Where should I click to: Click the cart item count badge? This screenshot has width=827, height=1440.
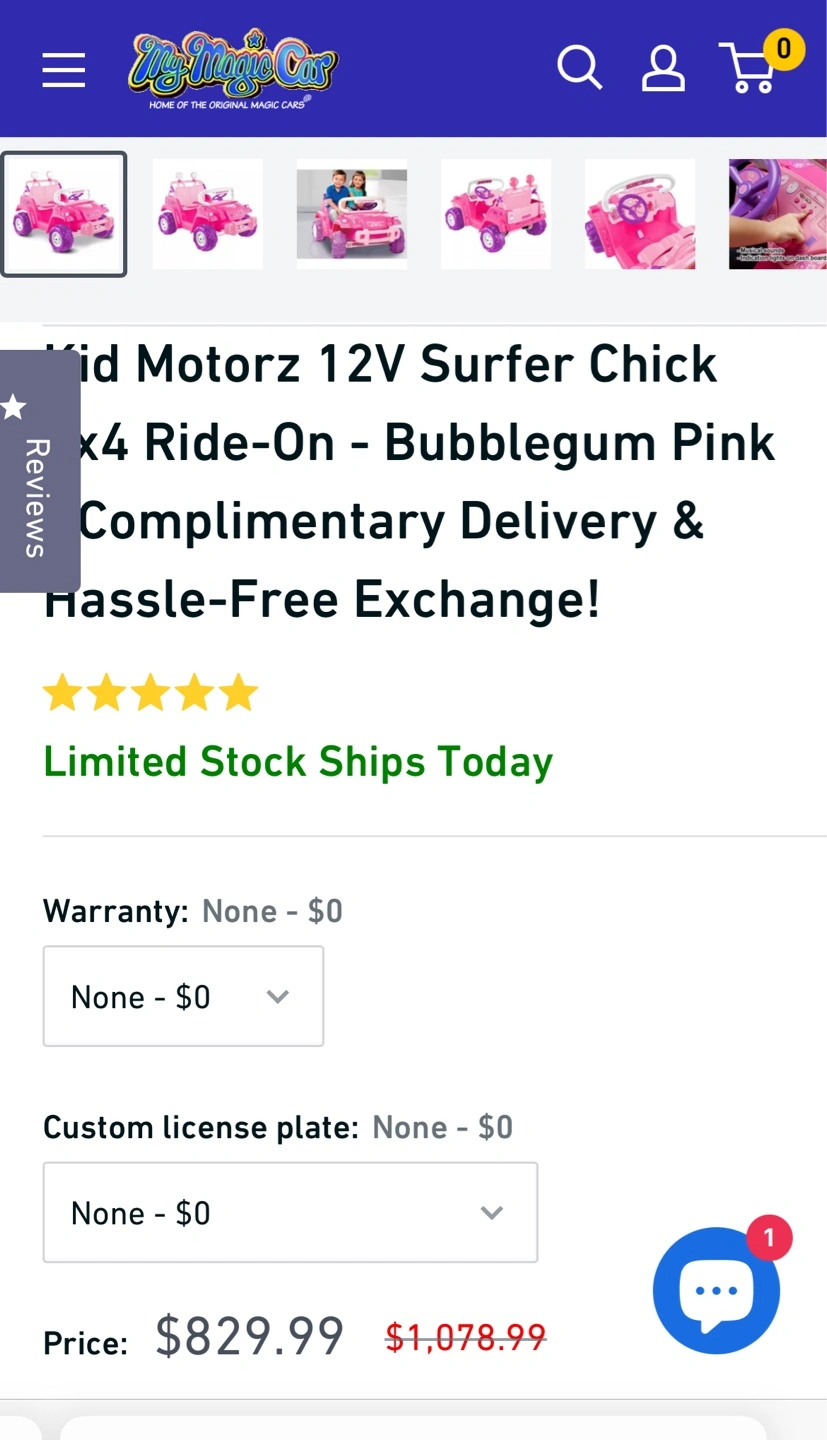pyautogui.click(x=783, y=49)
